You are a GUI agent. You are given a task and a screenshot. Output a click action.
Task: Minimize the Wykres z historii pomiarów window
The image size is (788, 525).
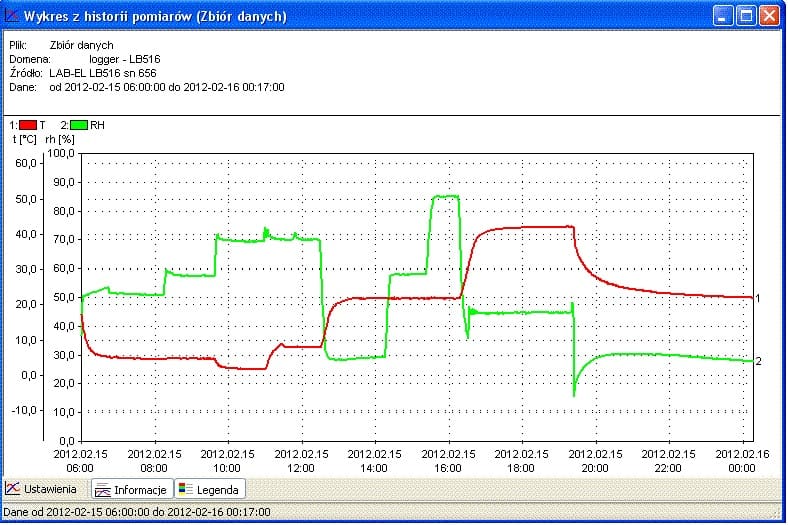tap(723, 16)
